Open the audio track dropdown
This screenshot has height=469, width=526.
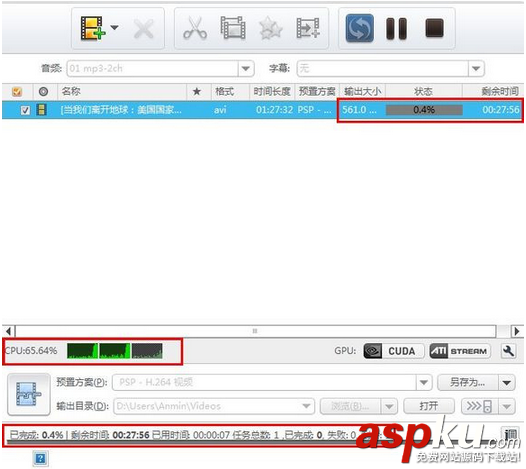246,68
